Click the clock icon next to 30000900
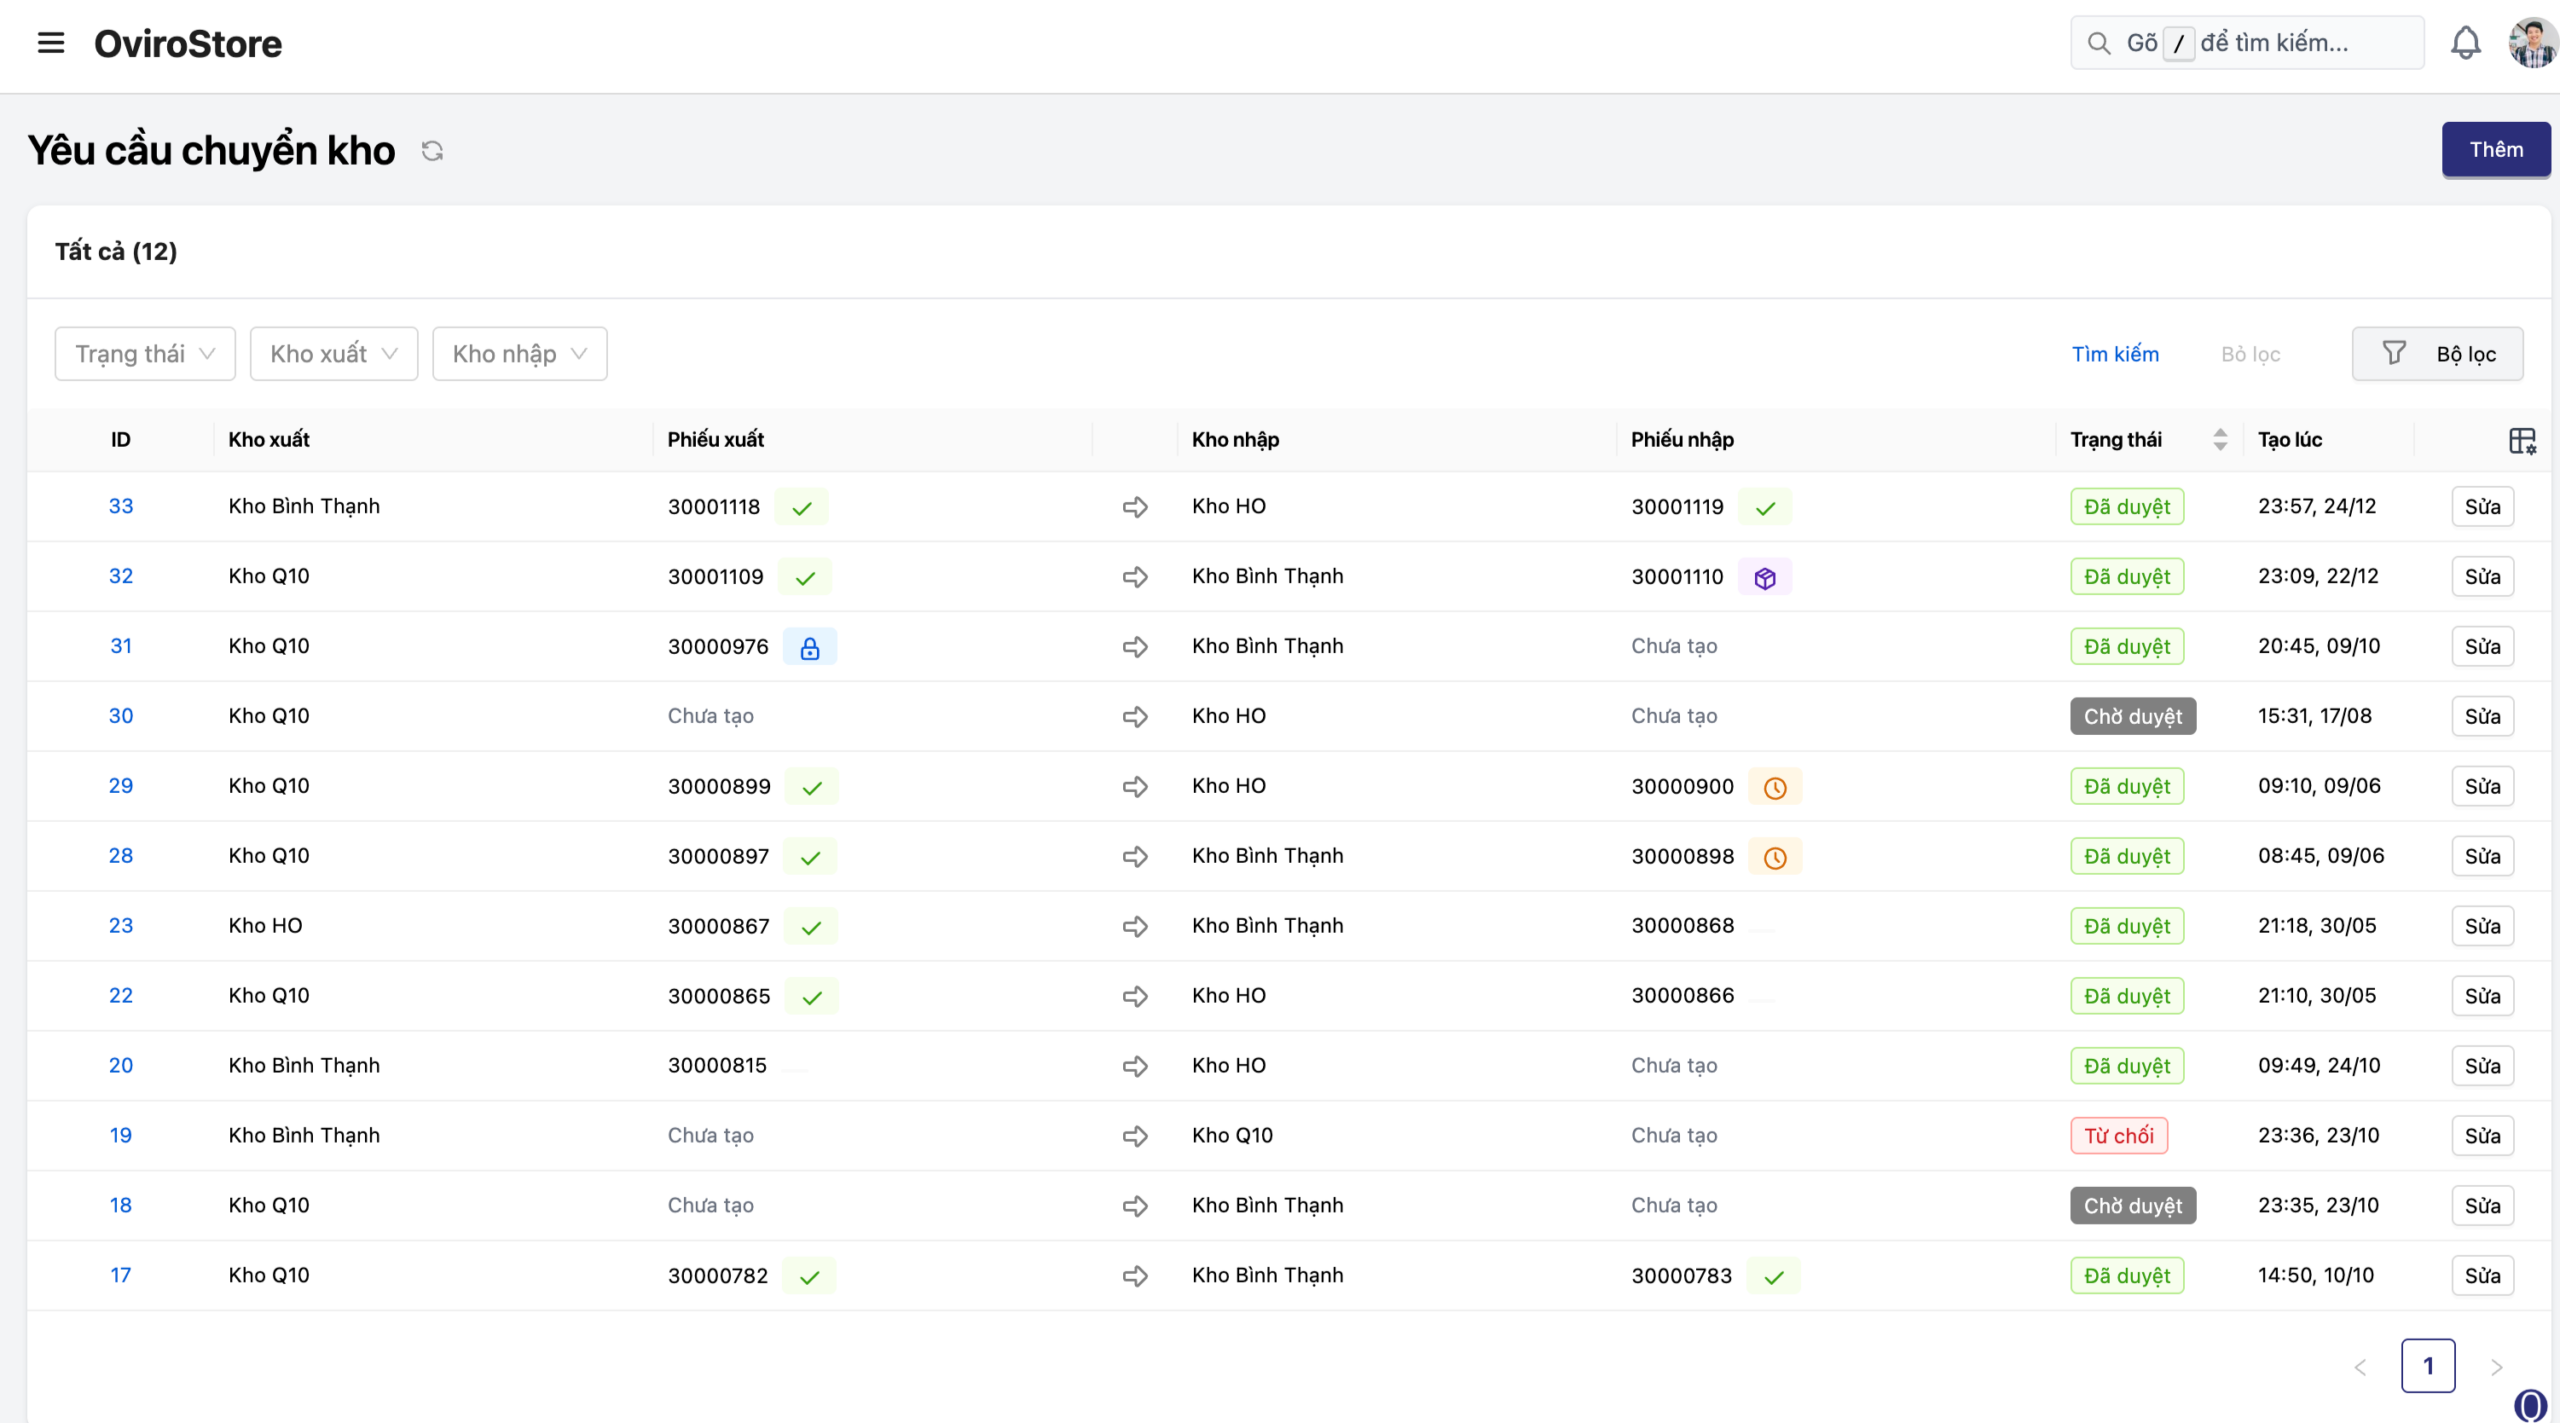 pos(1774,788)
